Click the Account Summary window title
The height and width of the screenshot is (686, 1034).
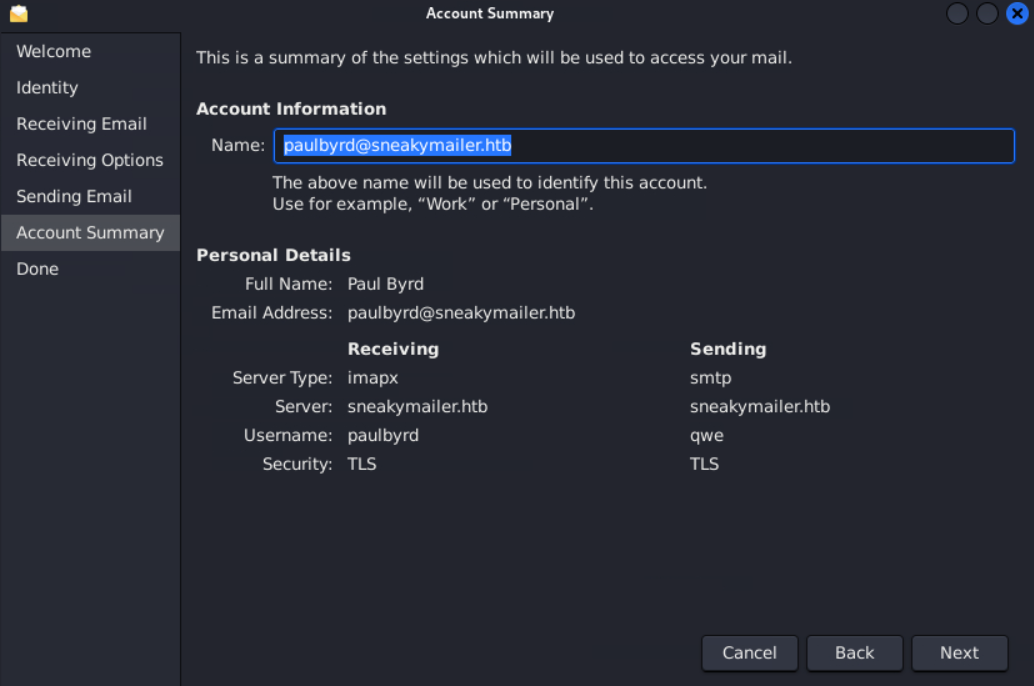490,13
